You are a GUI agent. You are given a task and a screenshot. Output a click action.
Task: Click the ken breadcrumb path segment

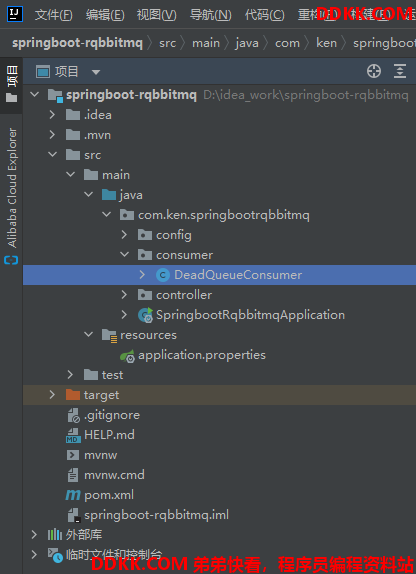coord(326,43)
